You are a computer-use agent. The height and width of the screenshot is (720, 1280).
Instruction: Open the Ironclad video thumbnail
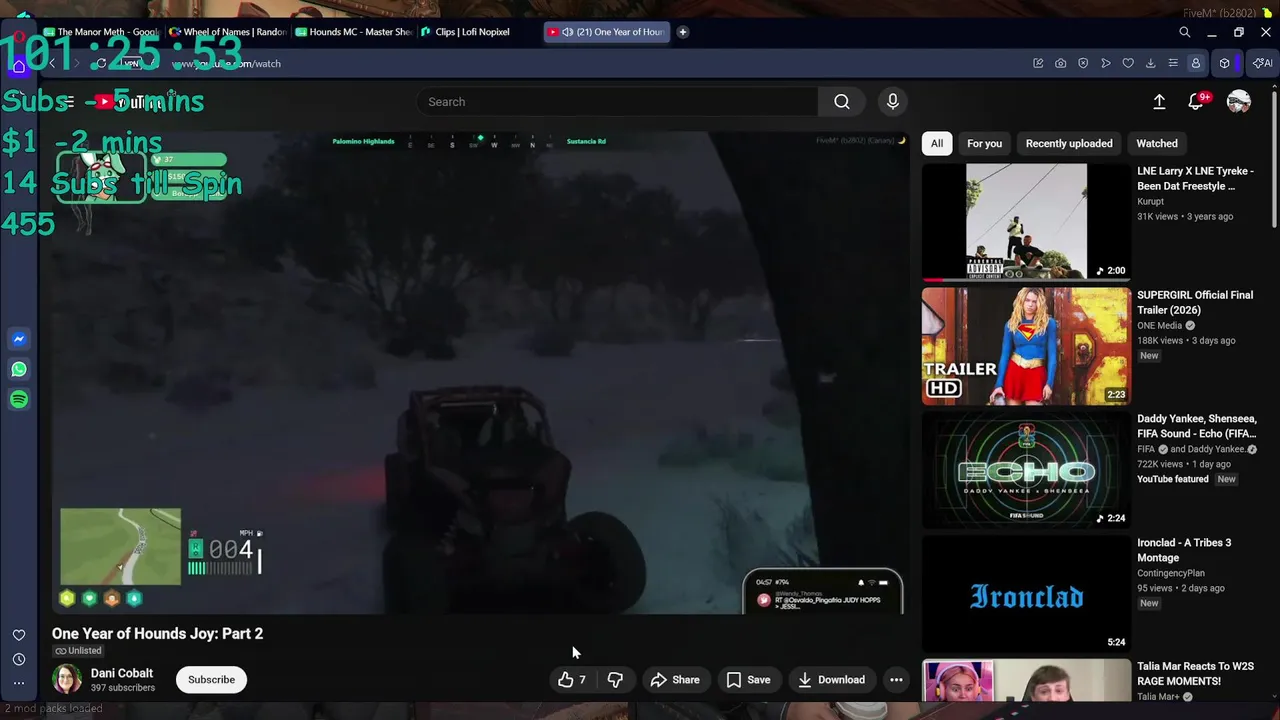tap(1026, 594)
